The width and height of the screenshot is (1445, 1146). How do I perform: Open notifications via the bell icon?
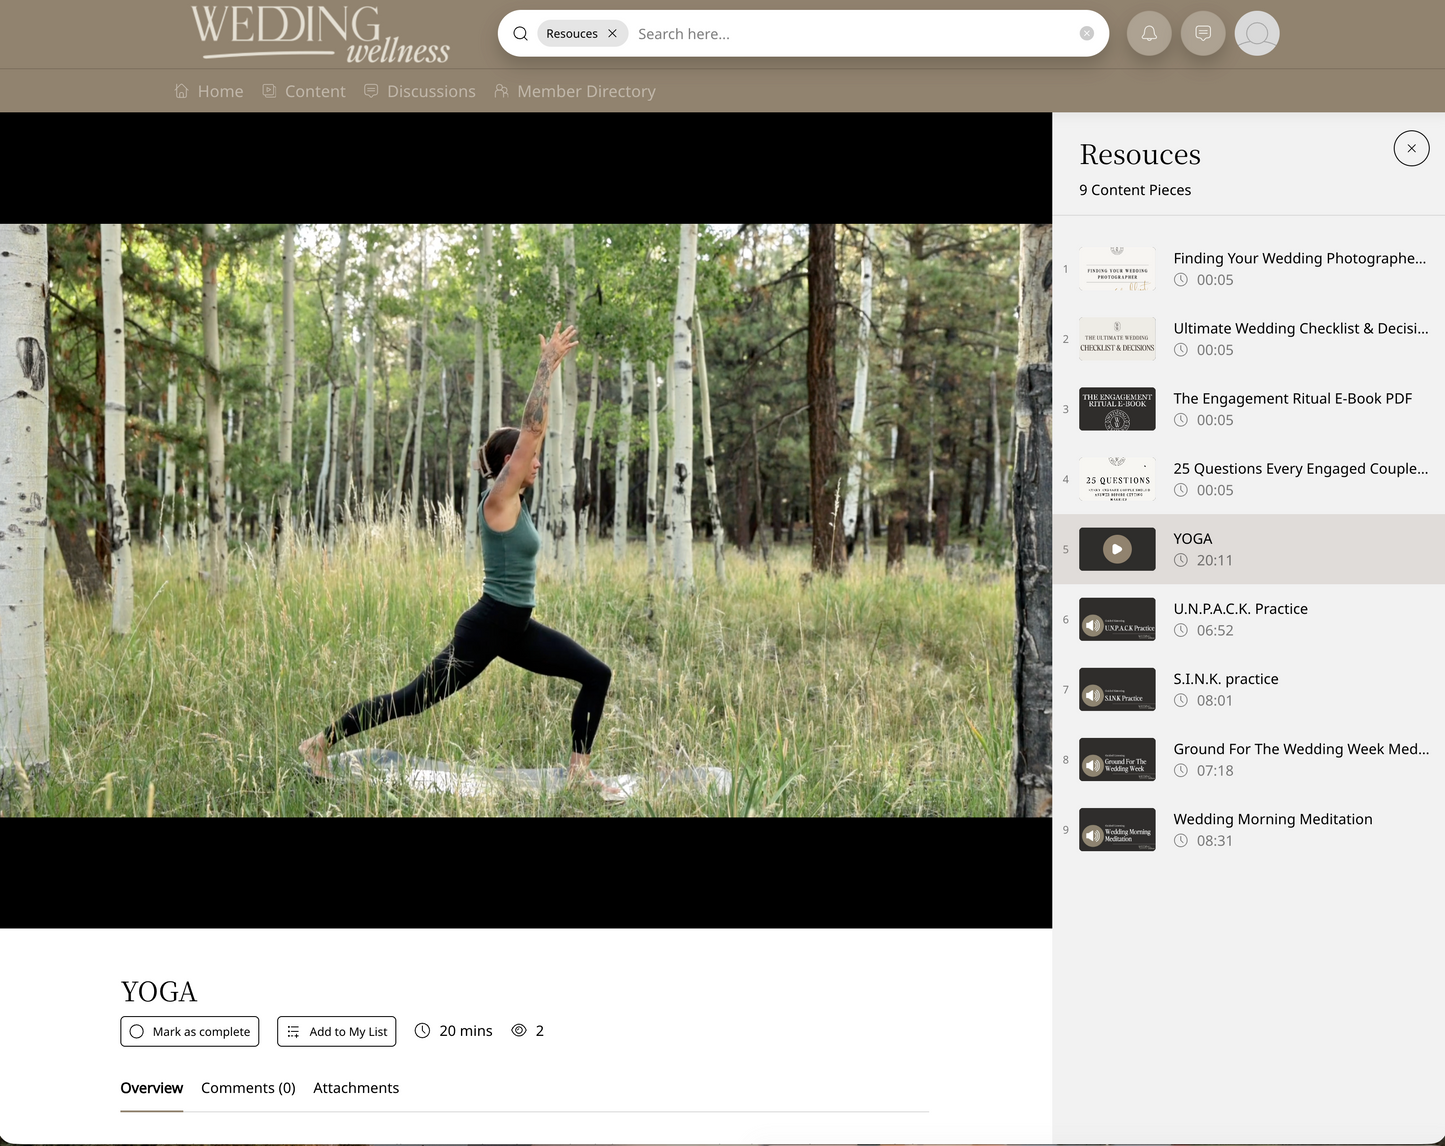pos(1149,34)
